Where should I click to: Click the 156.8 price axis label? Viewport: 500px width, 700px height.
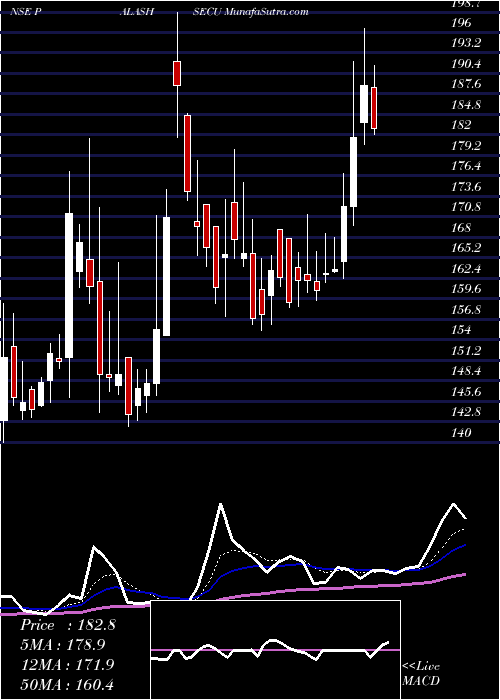466,309
